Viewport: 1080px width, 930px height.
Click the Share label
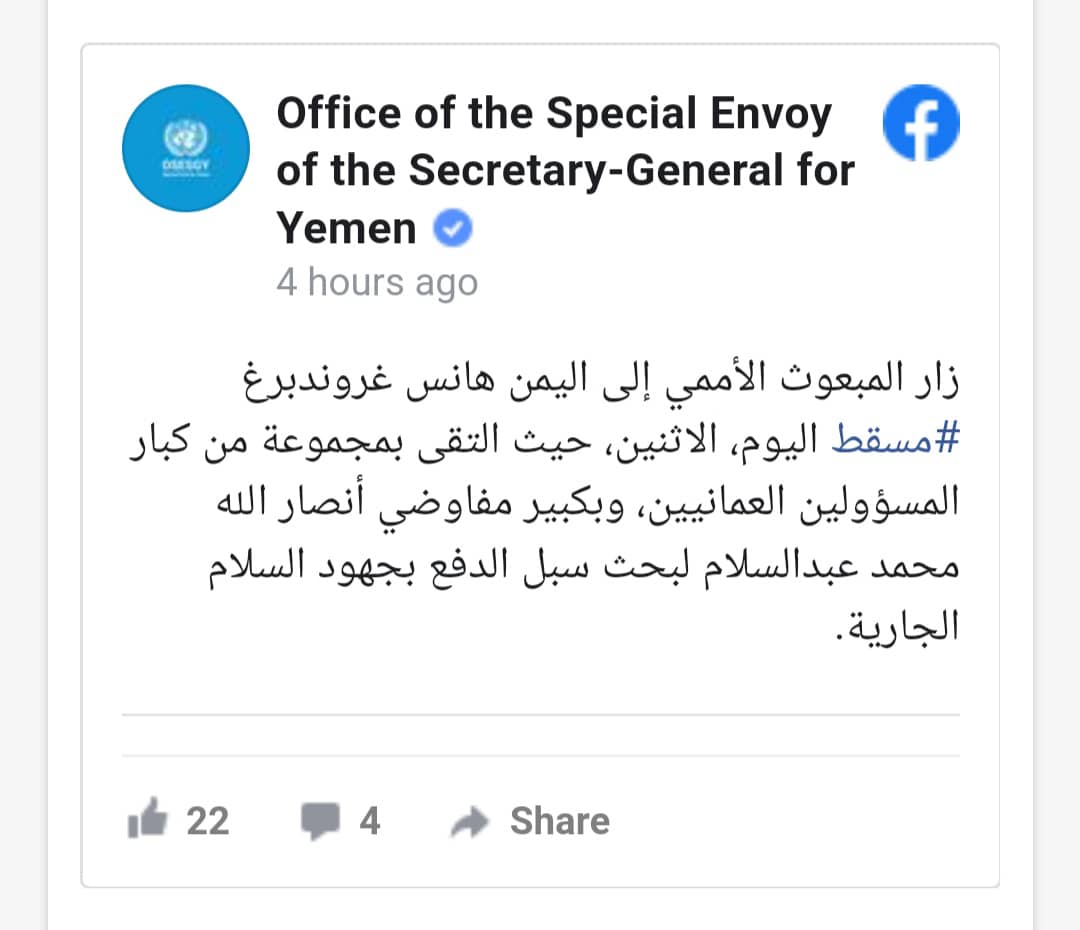click(x=560, y=821)
